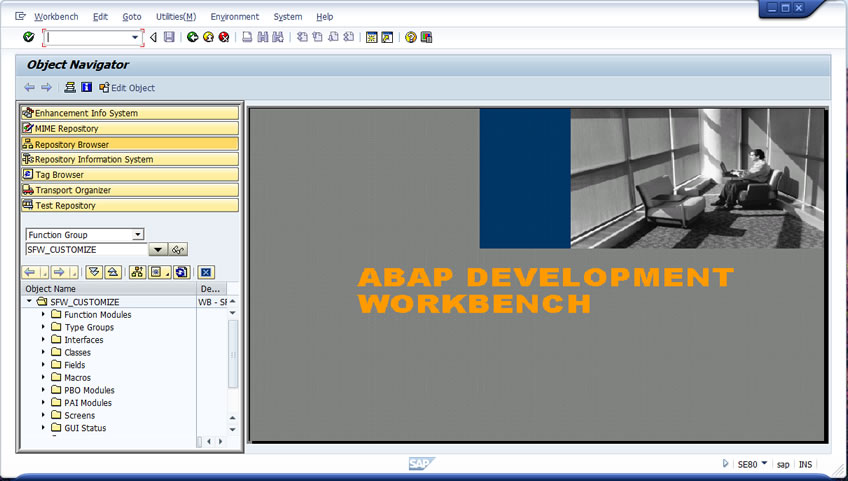This screenshot has width=848, height=481.
Task: Click the green Back arrow icon
Action: coord(193,37)
